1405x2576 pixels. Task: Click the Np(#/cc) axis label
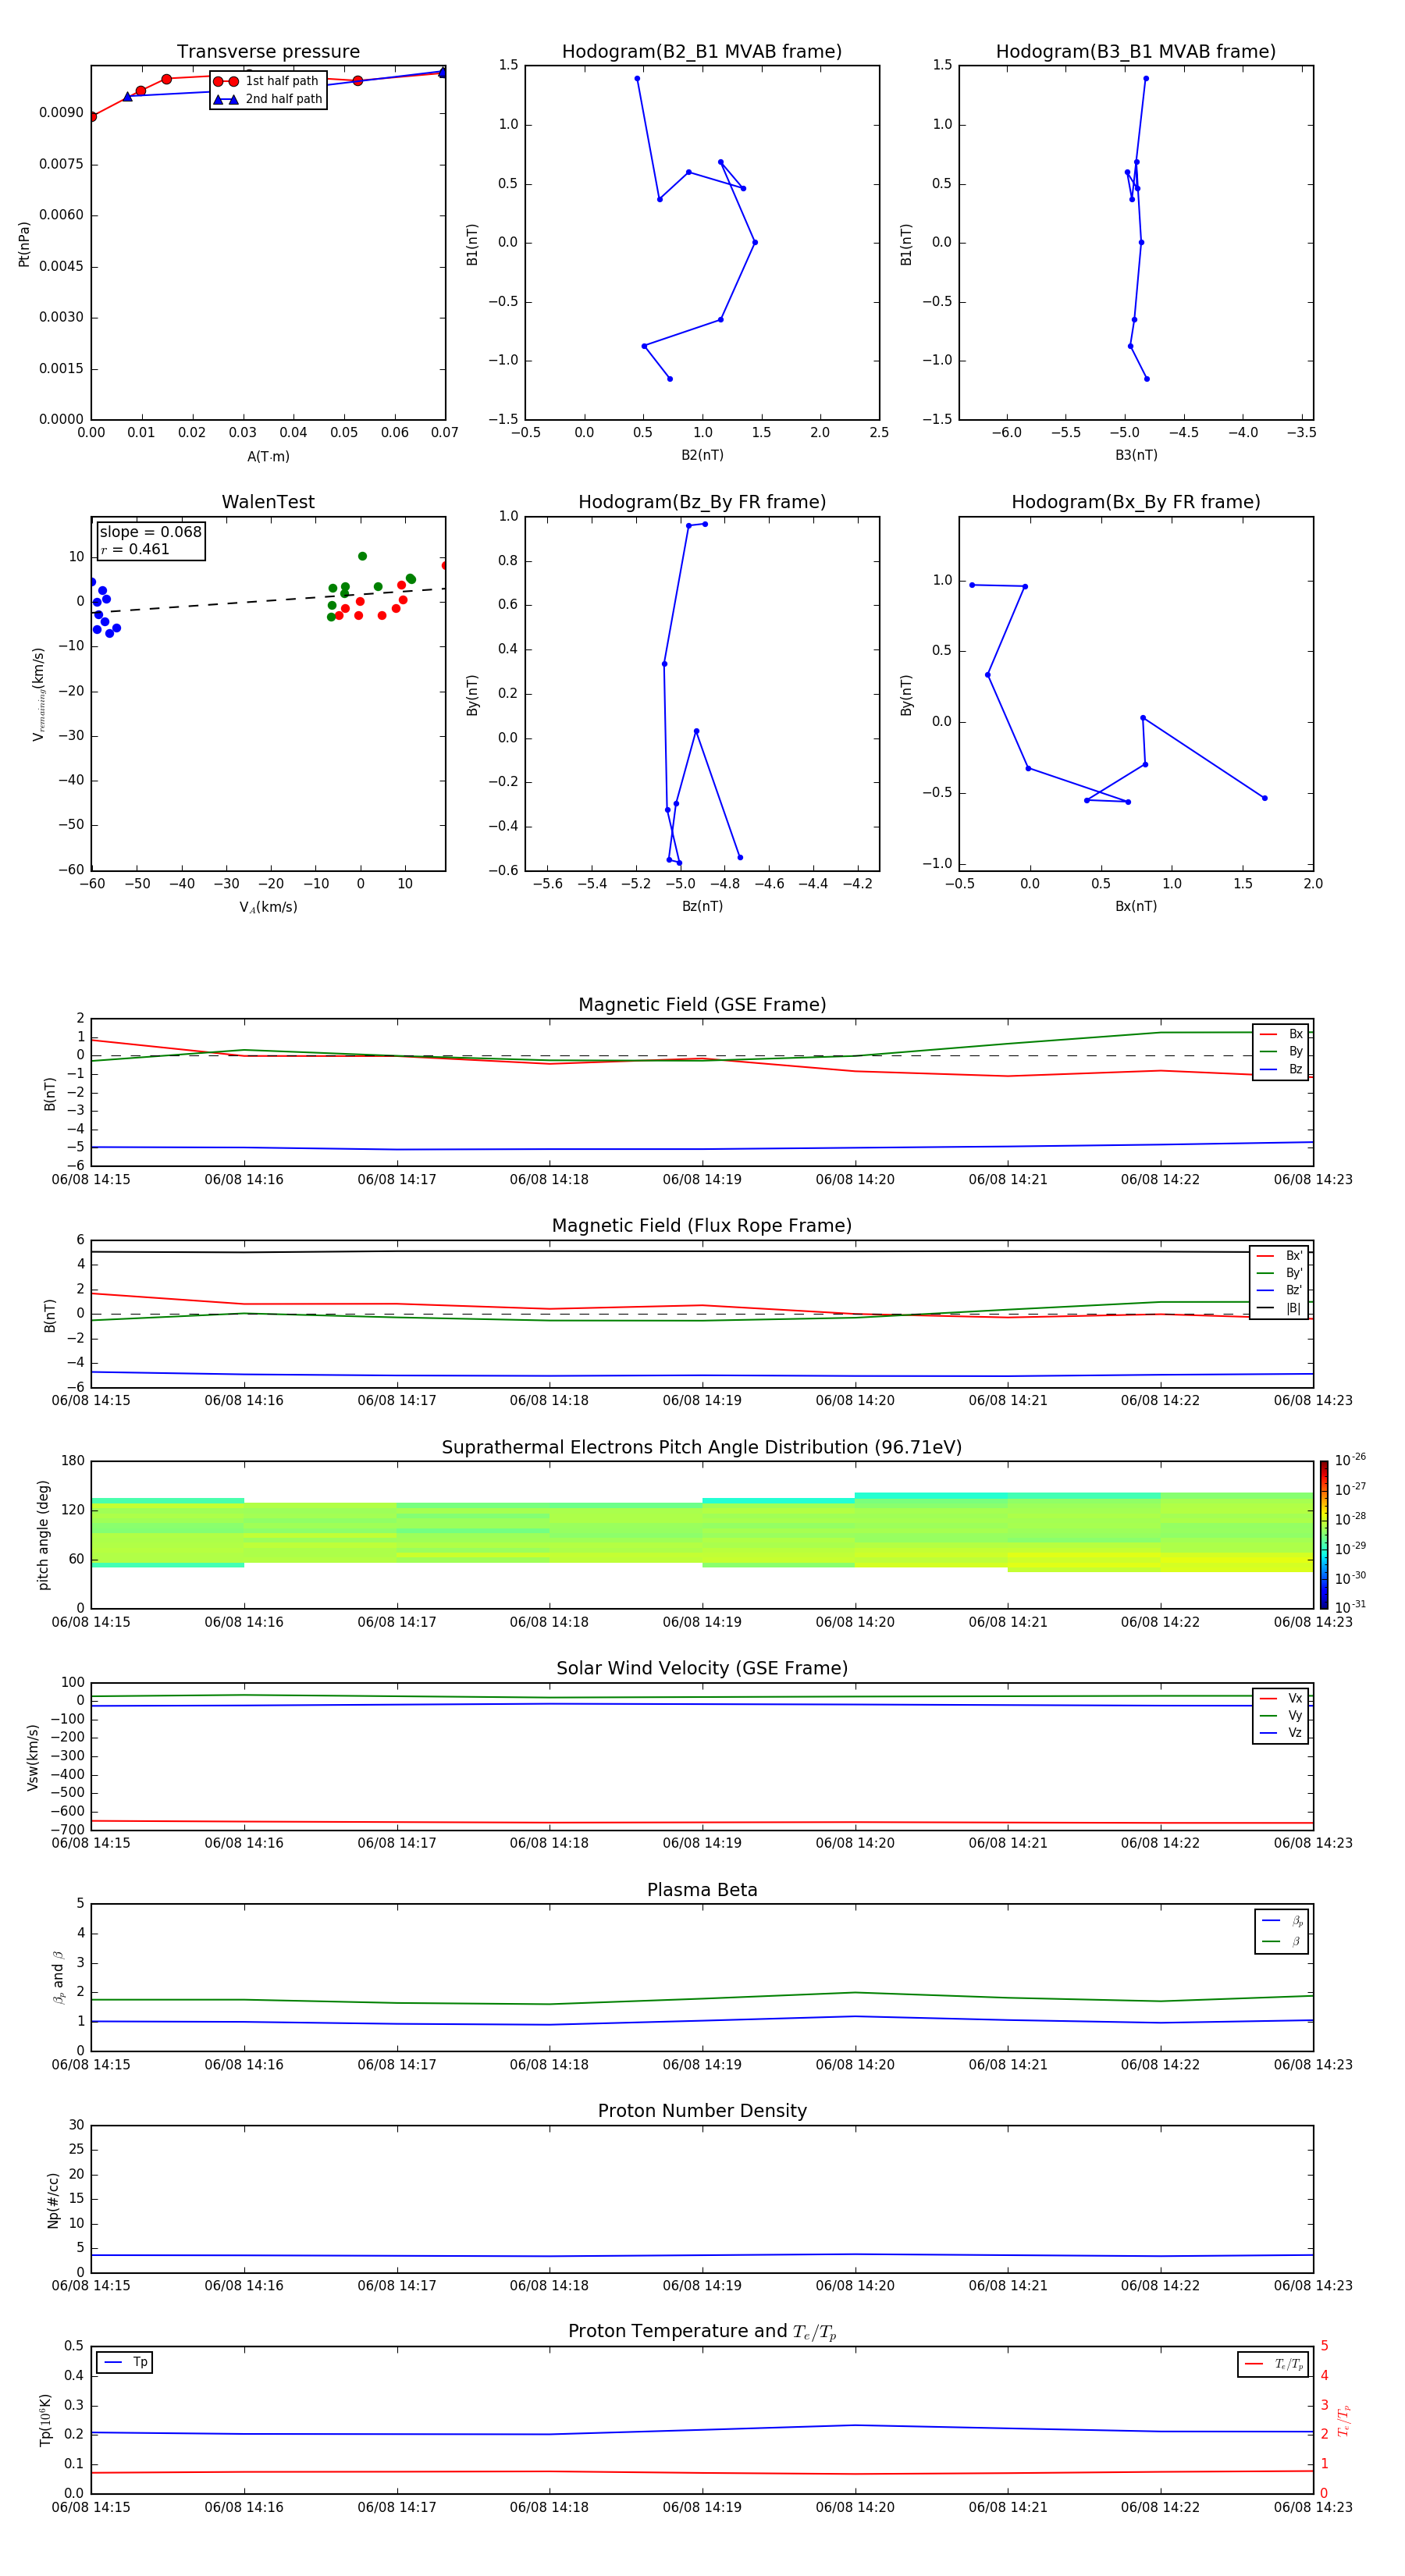(x=53, y=2200)
